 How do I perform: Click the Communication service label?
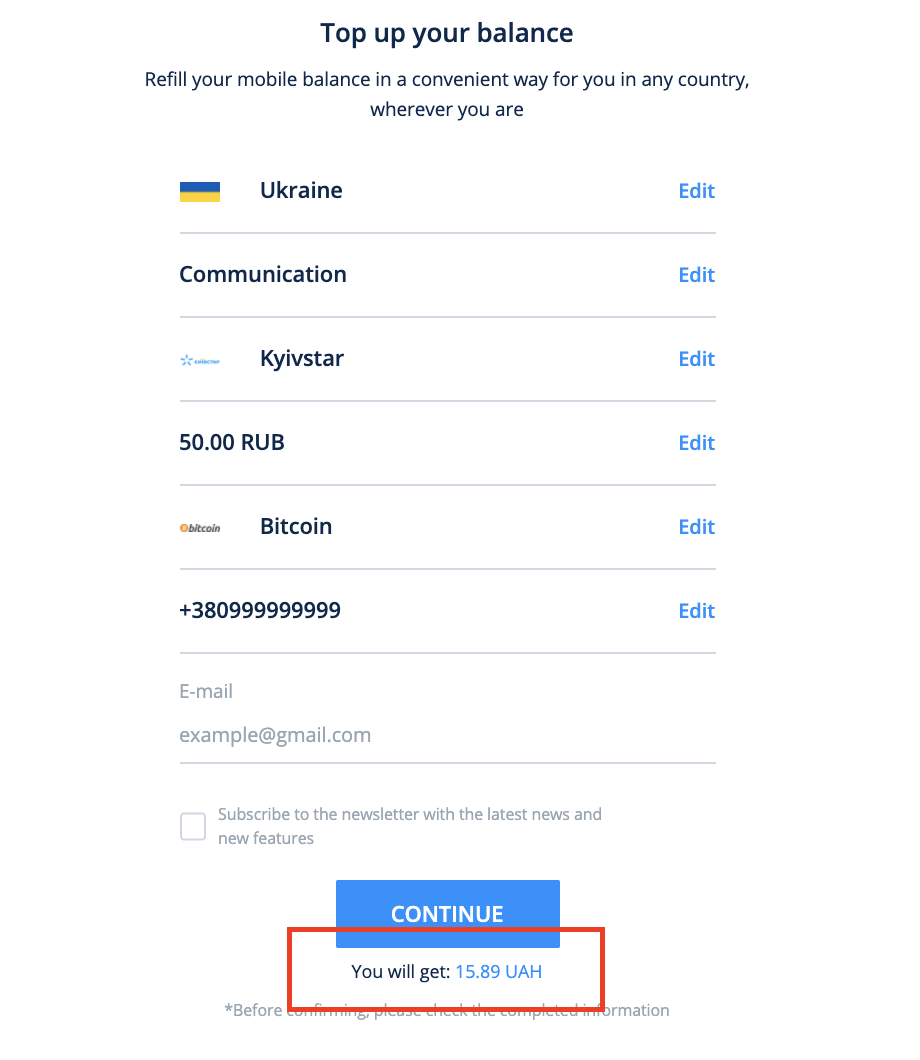pyautogui.click(x=263, y=275)
